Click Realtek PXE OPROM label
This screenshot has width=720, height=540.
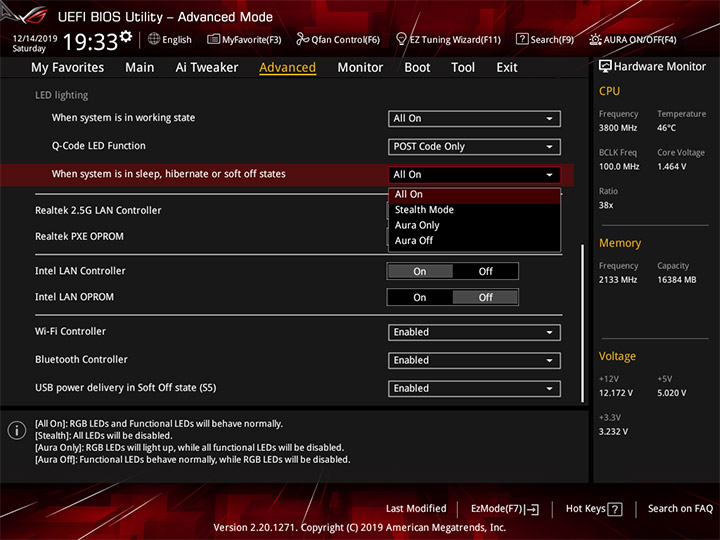79,236
